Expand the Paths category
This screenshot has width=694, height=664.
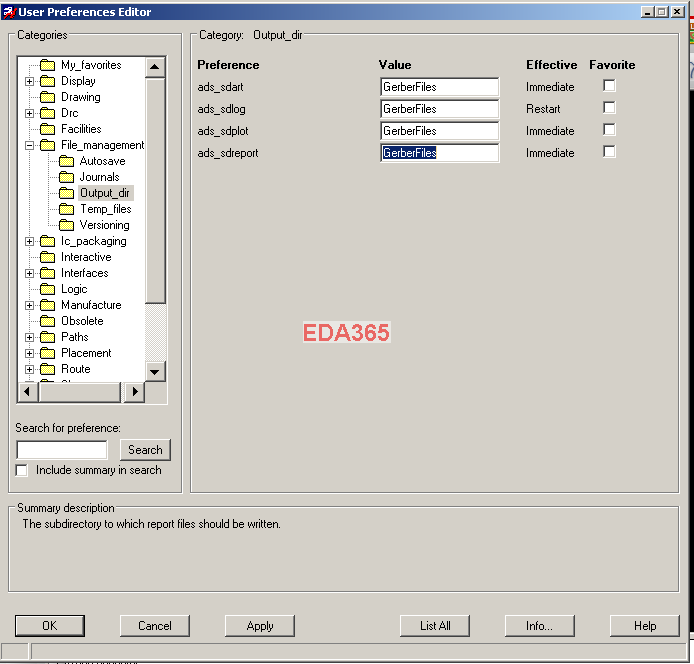[29, 337]
